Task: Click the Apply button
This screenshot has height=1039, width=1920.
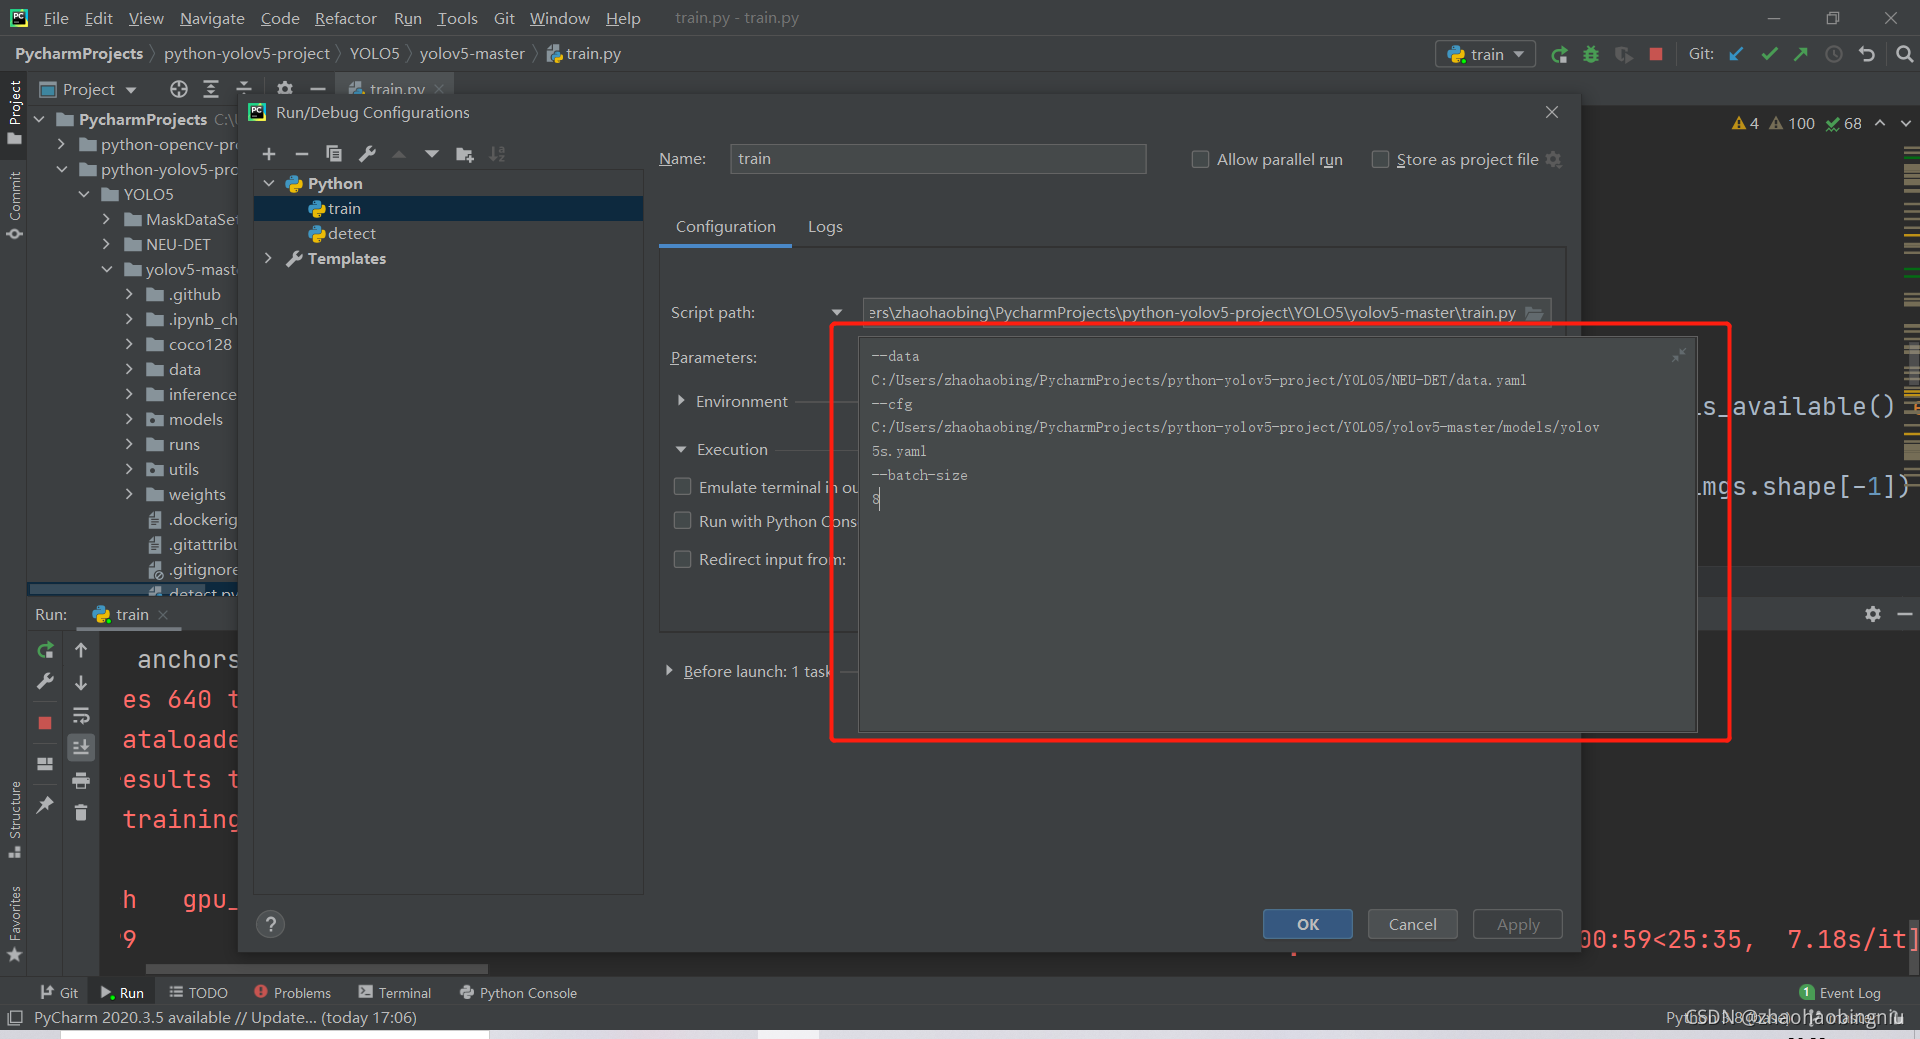Action: coord(1517,924)
